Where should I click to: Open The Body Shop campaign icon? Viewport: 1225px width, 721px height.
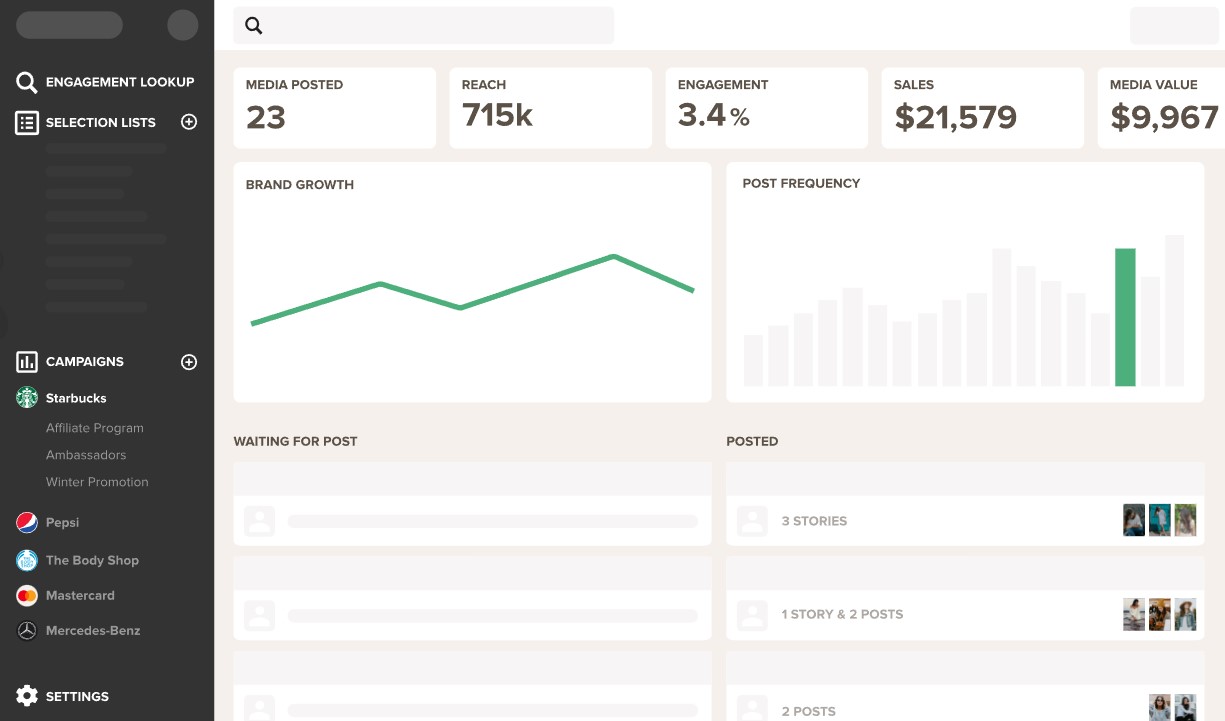26,560
